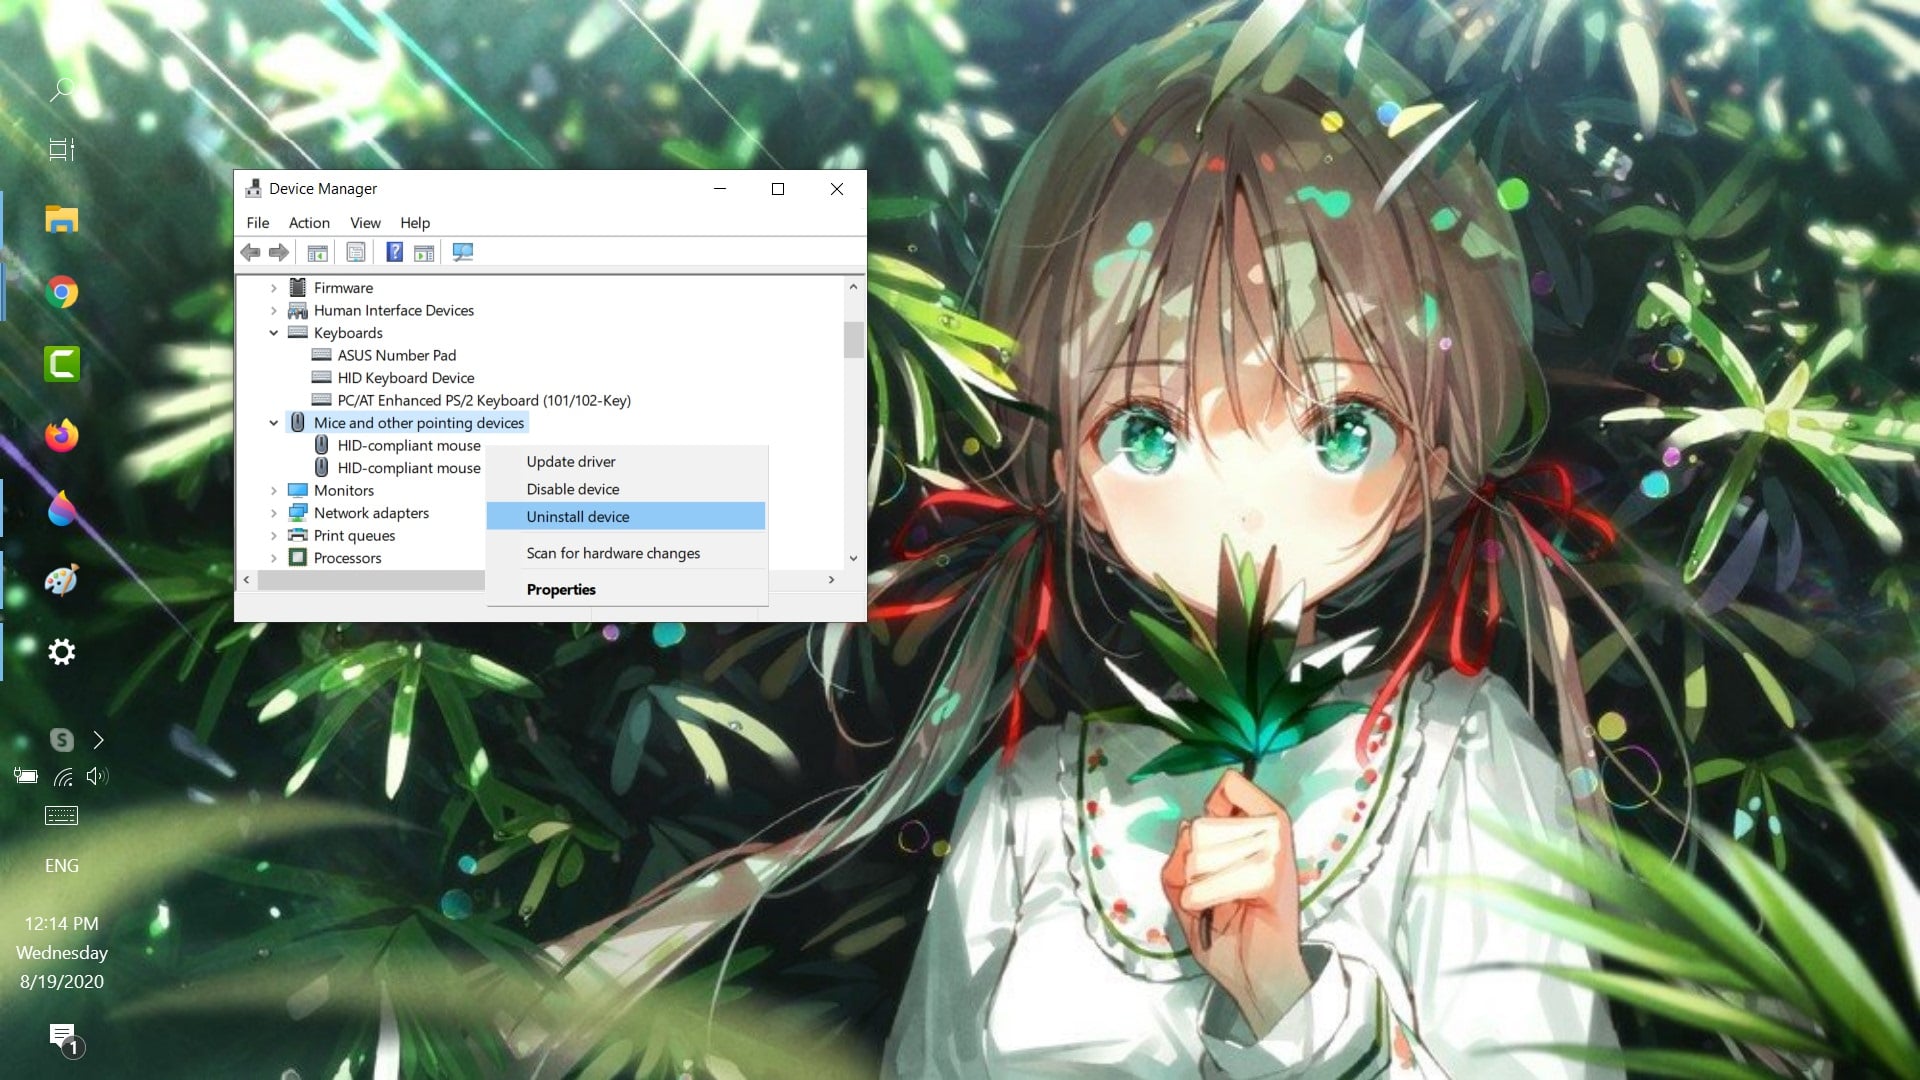
Task: Launch Google Chrome from the taskbar
Action: 61,292
